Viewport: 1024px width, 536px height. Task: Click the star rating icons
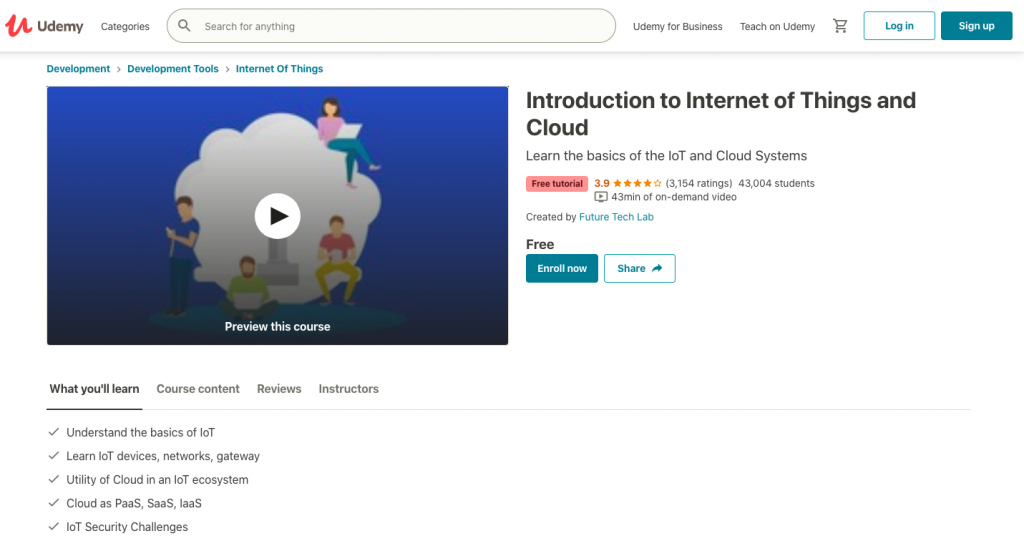637,183
